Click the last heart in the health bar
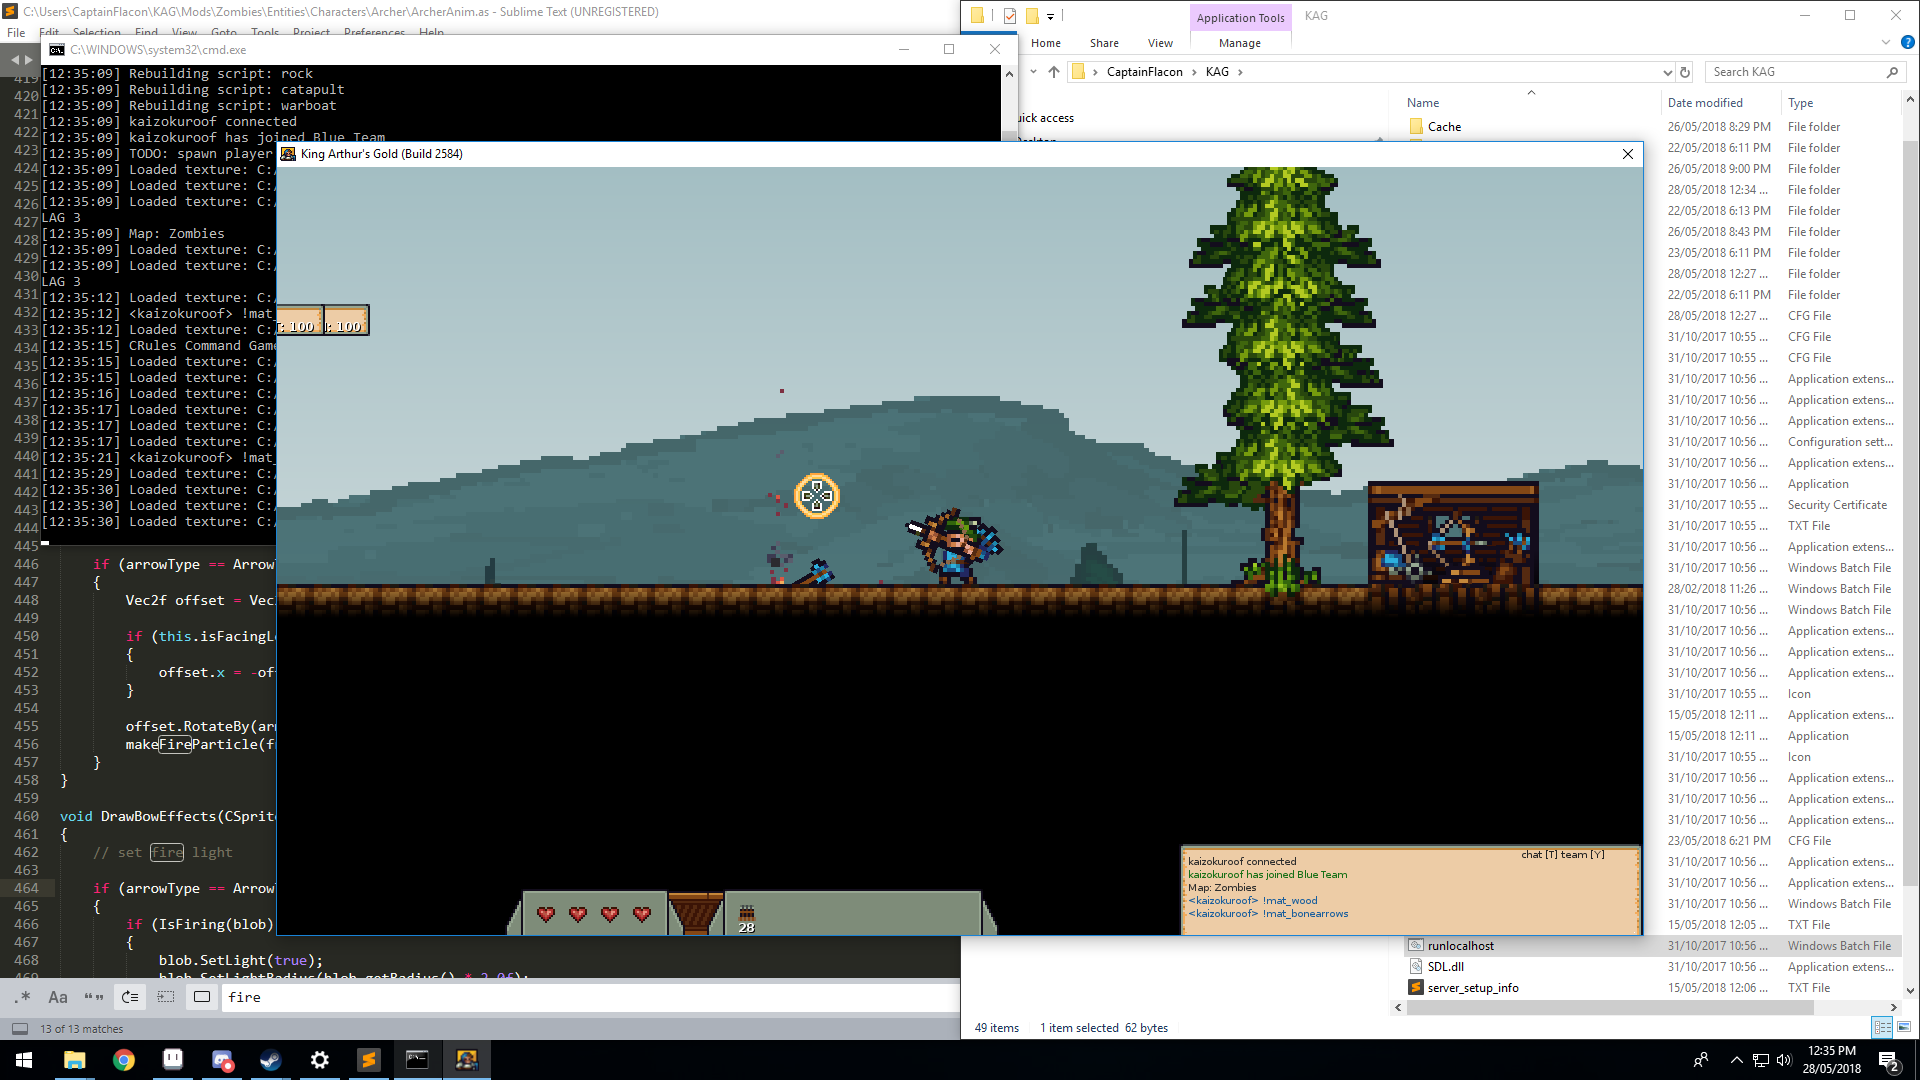The image size is (1920, 1080). point(642,914)
